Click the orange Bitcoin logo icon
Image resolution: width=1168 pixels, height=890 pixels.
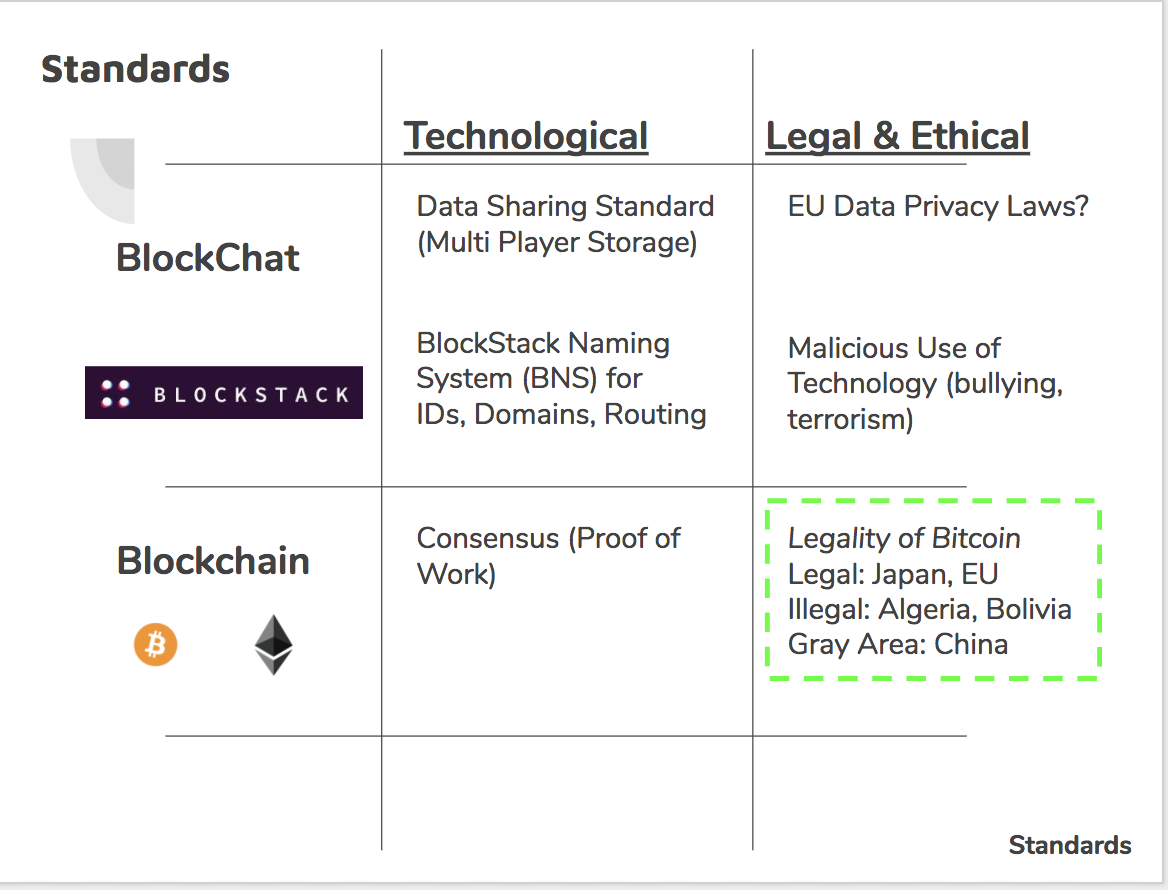(x=156, y=645)
